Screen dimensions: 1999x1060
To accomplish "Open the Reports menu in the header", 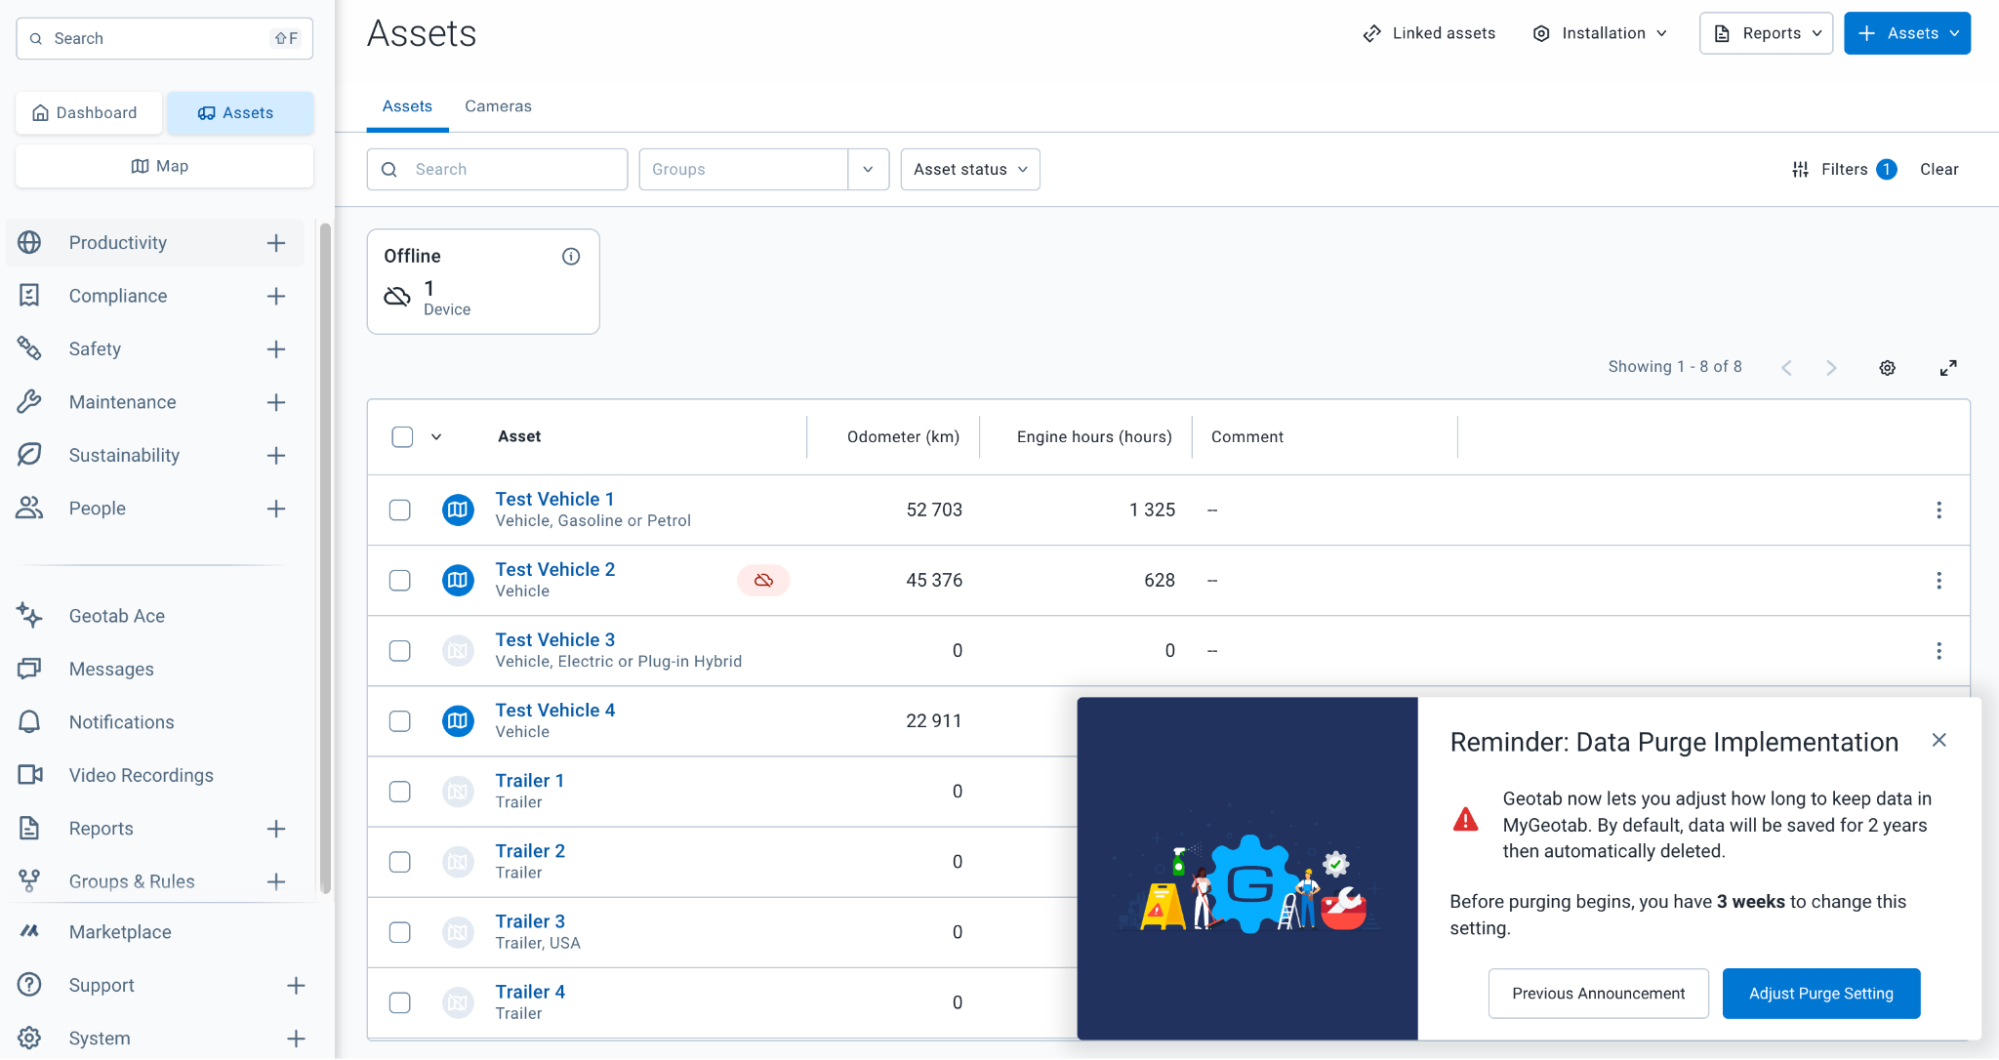I will click(x=1765, y=33).
